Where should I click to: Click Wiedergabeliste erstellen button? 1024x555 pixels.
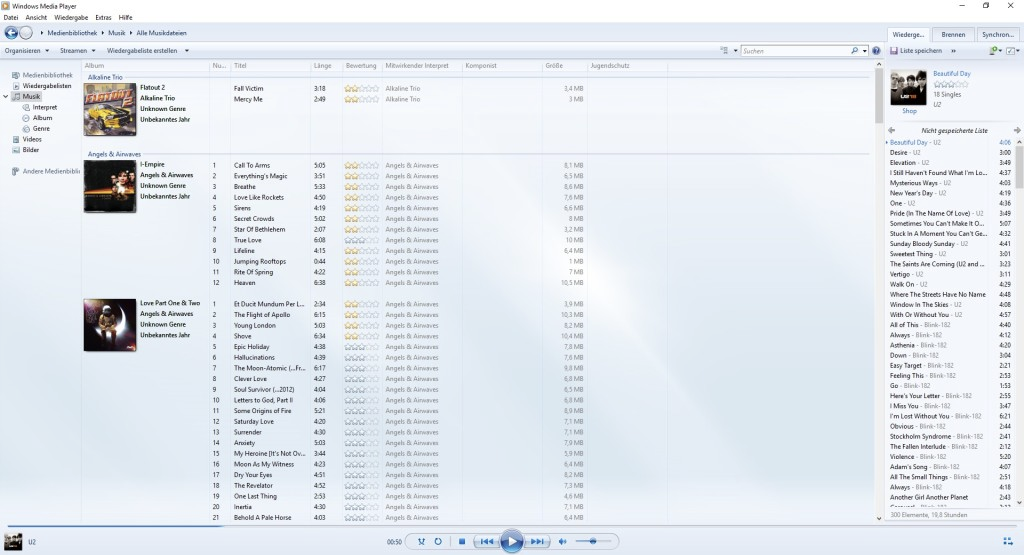142,50
